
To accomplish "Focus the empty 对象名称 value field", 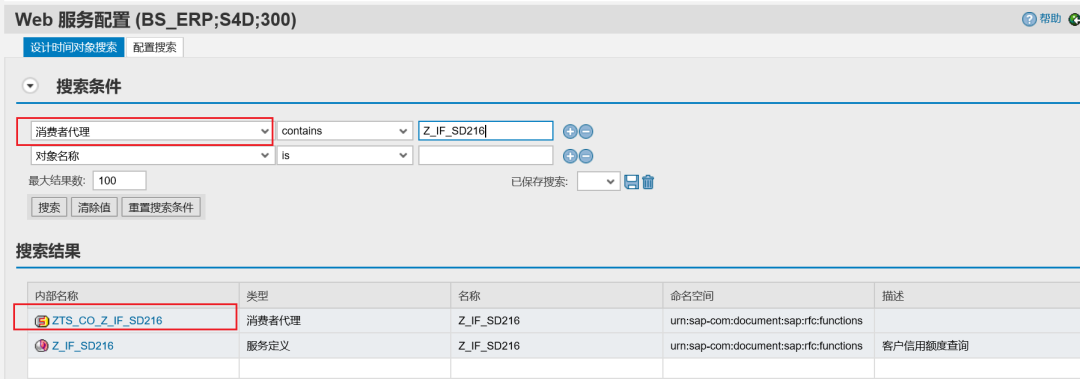I will pos(486,156).
